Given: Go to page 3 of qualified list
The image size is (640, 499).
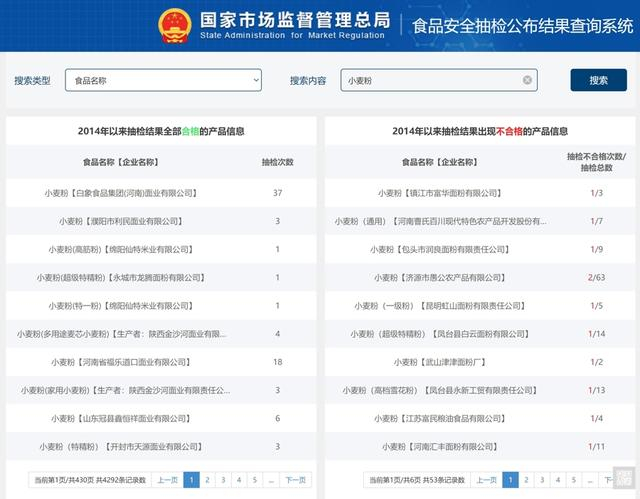Looking at the screenshot, I should pos(223,480).
